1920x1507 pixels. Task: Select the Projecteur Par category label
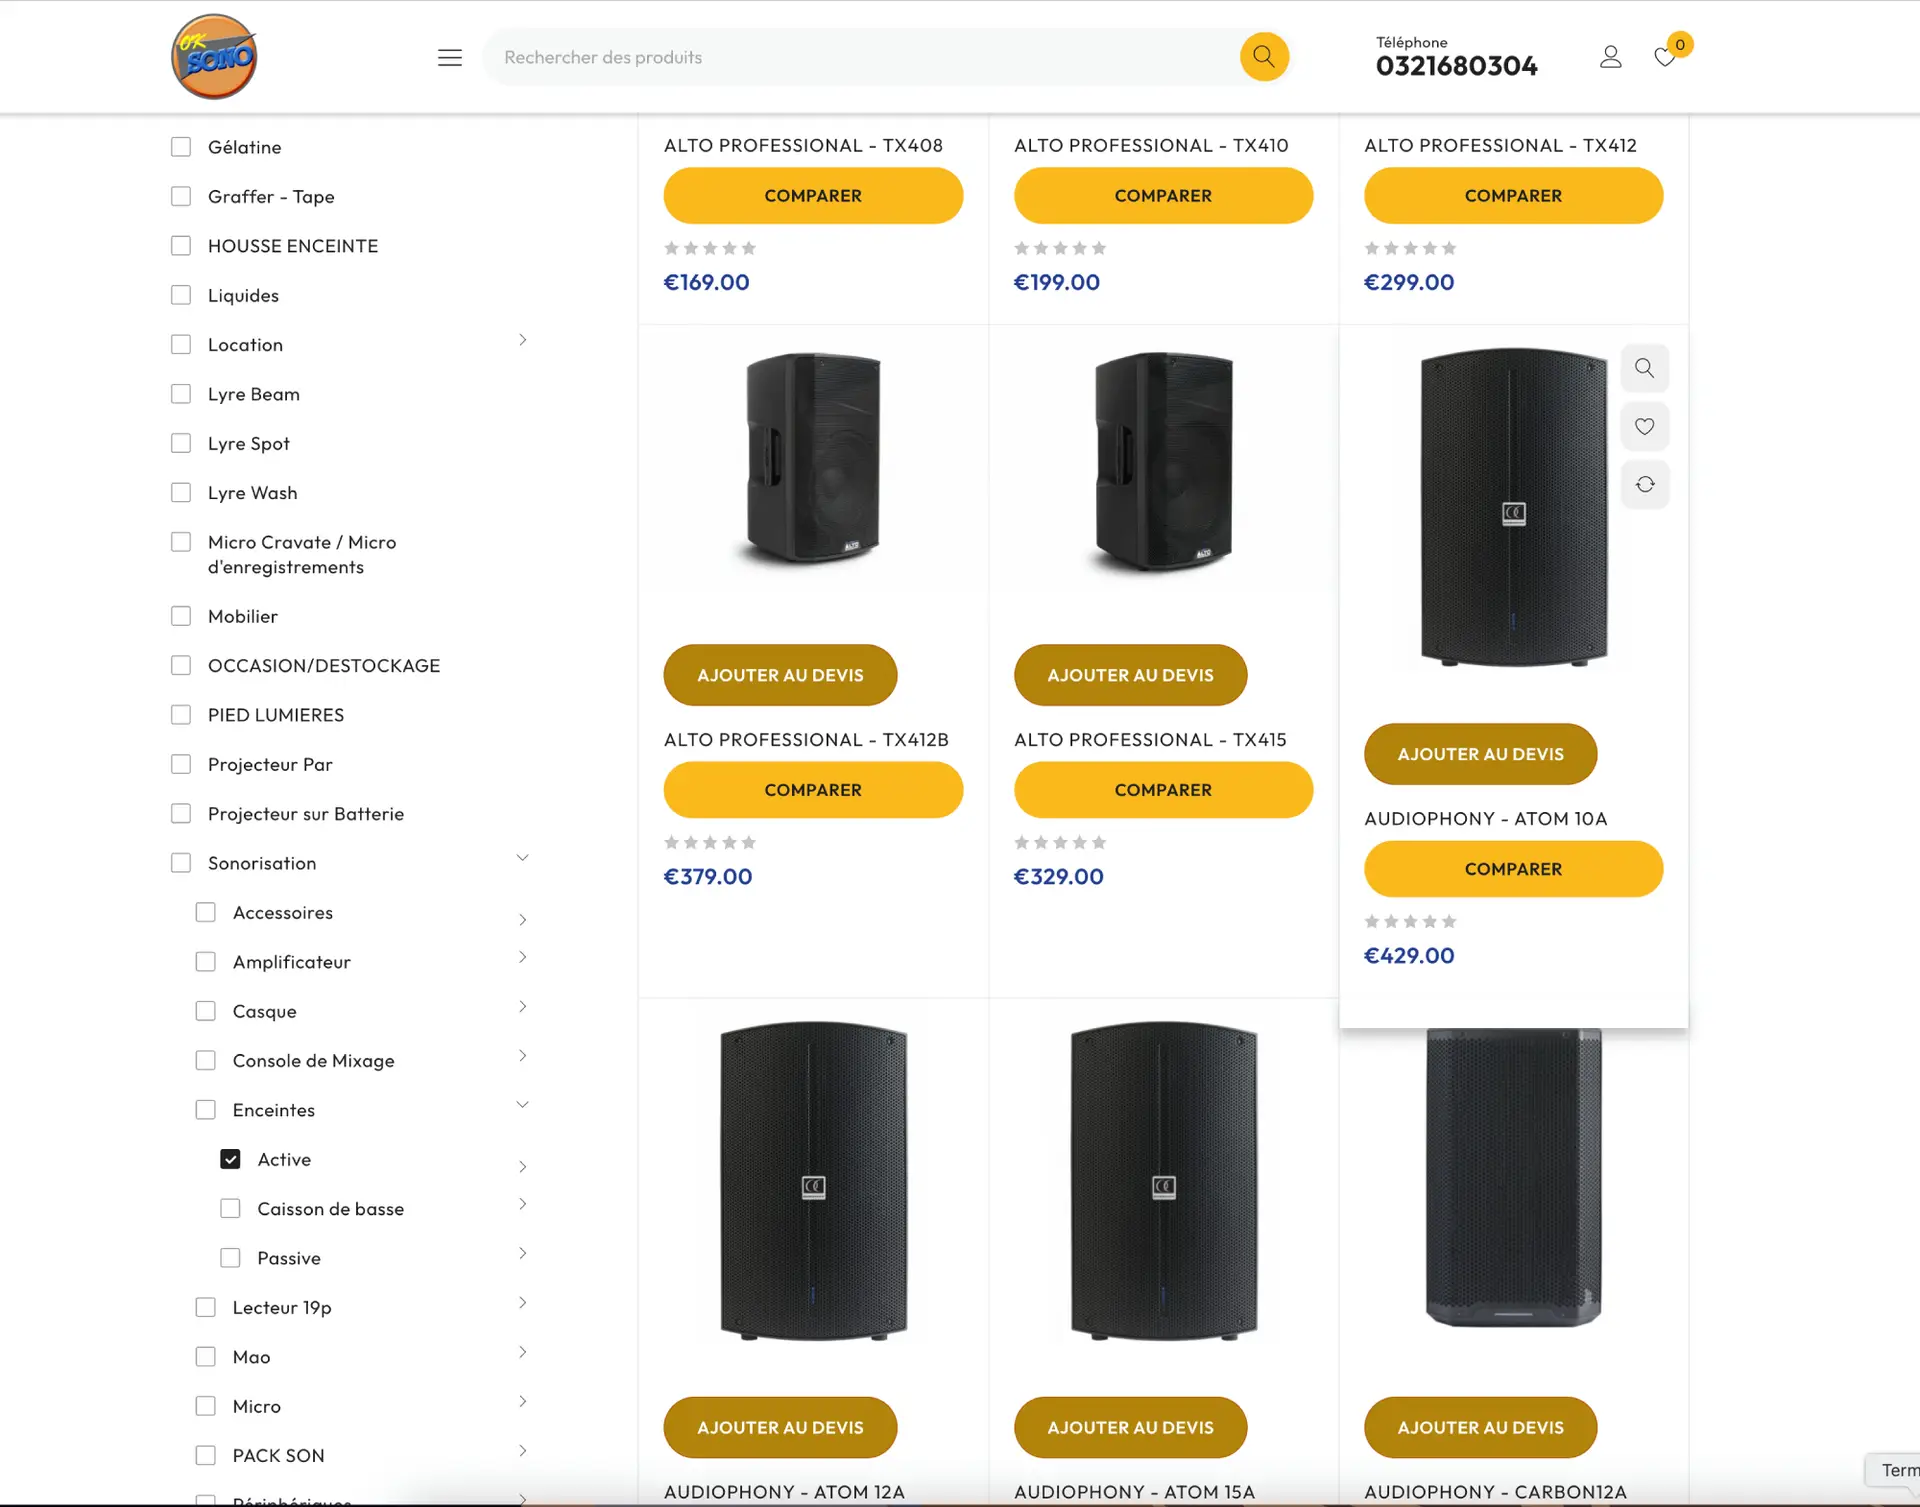pyautogui.click(x=270, y=764)
